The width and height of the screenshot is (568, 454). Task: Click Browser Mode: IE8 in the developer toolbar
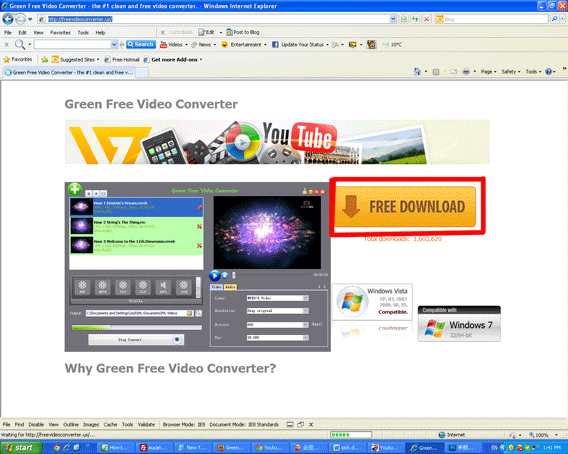tap(184, 424)
